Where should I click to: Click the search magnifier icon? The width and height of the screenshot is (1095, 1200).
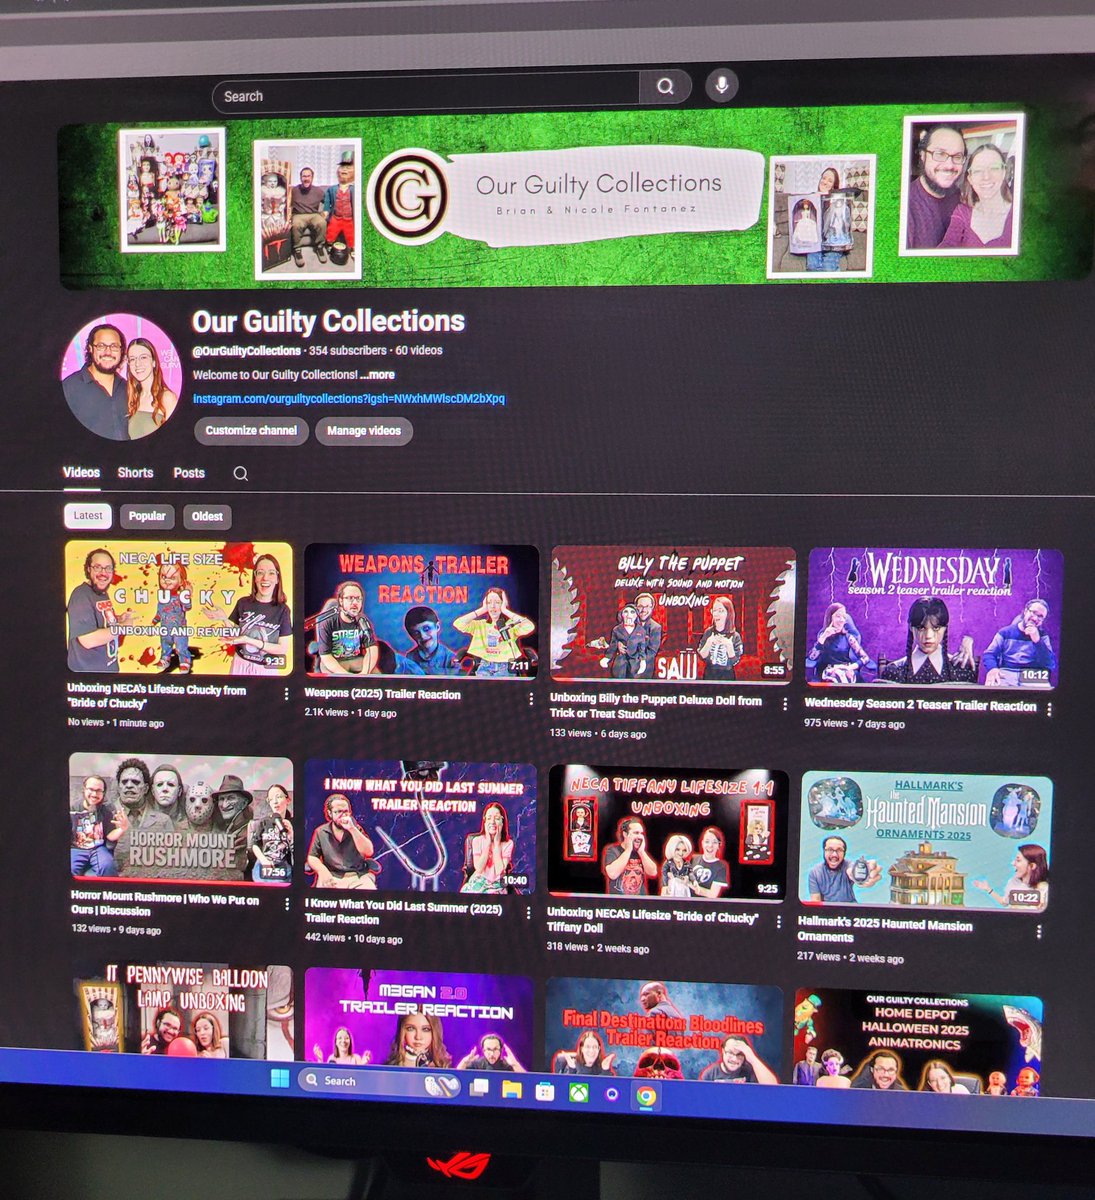pyautogui.click(x=665, y=87)
